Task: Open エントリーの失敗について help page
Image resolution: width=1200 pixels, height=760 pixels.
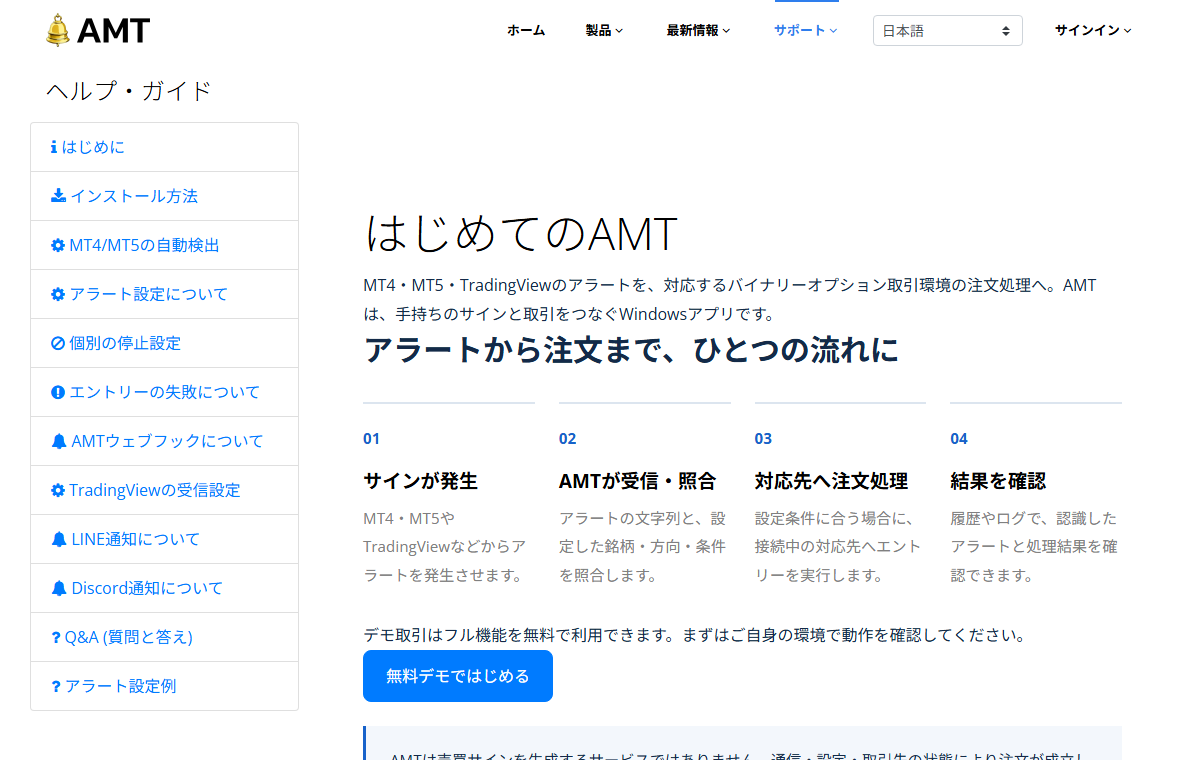Action: click(x=165, y=392)
